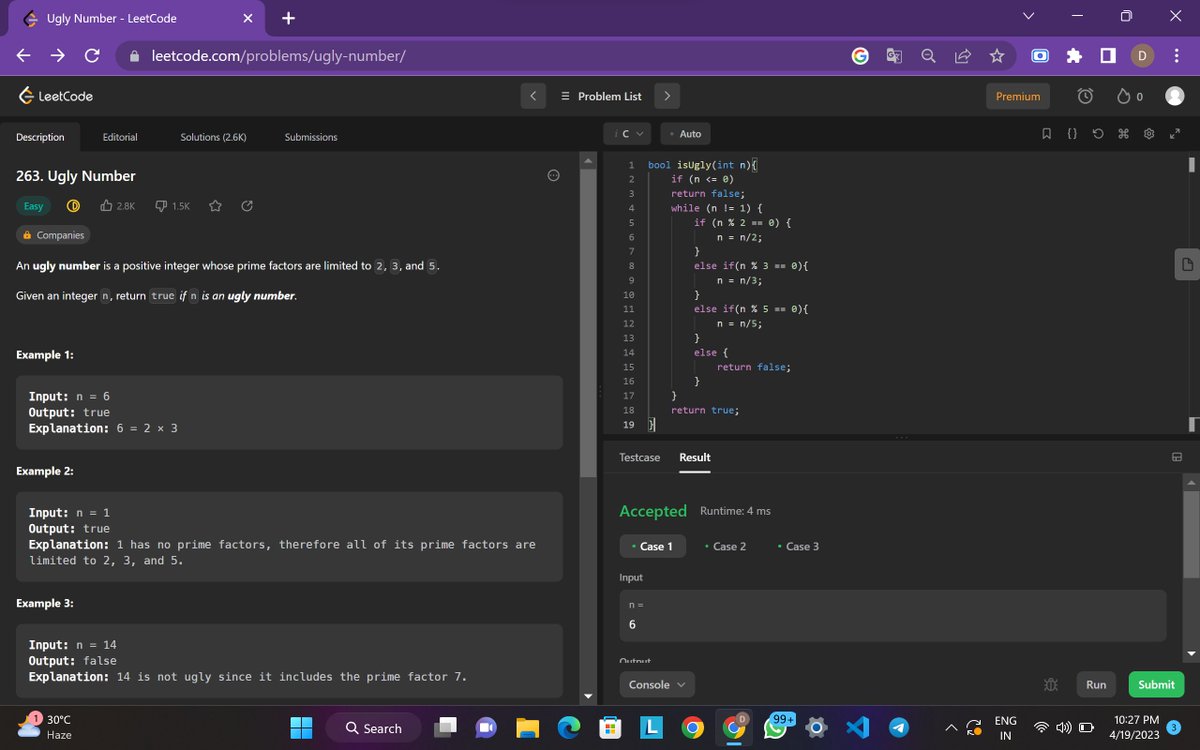
Task: Click the Windows Start button
Action: 301,729
